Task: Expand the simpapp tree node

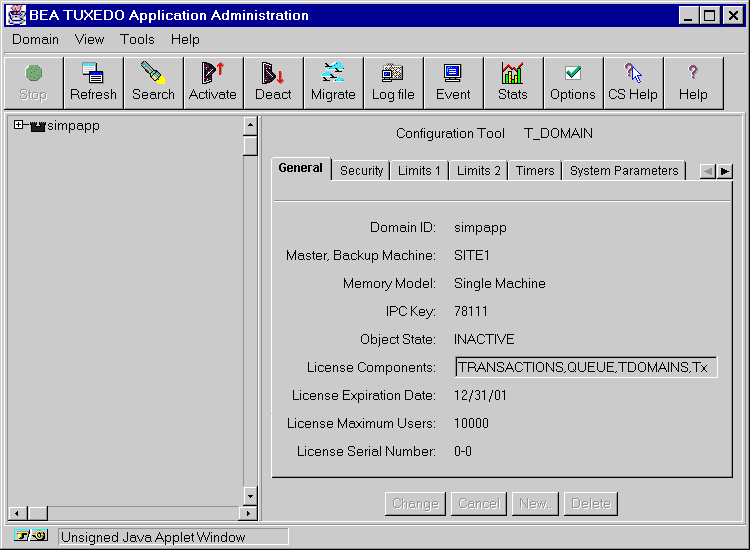Action: (x=18, y=125)
